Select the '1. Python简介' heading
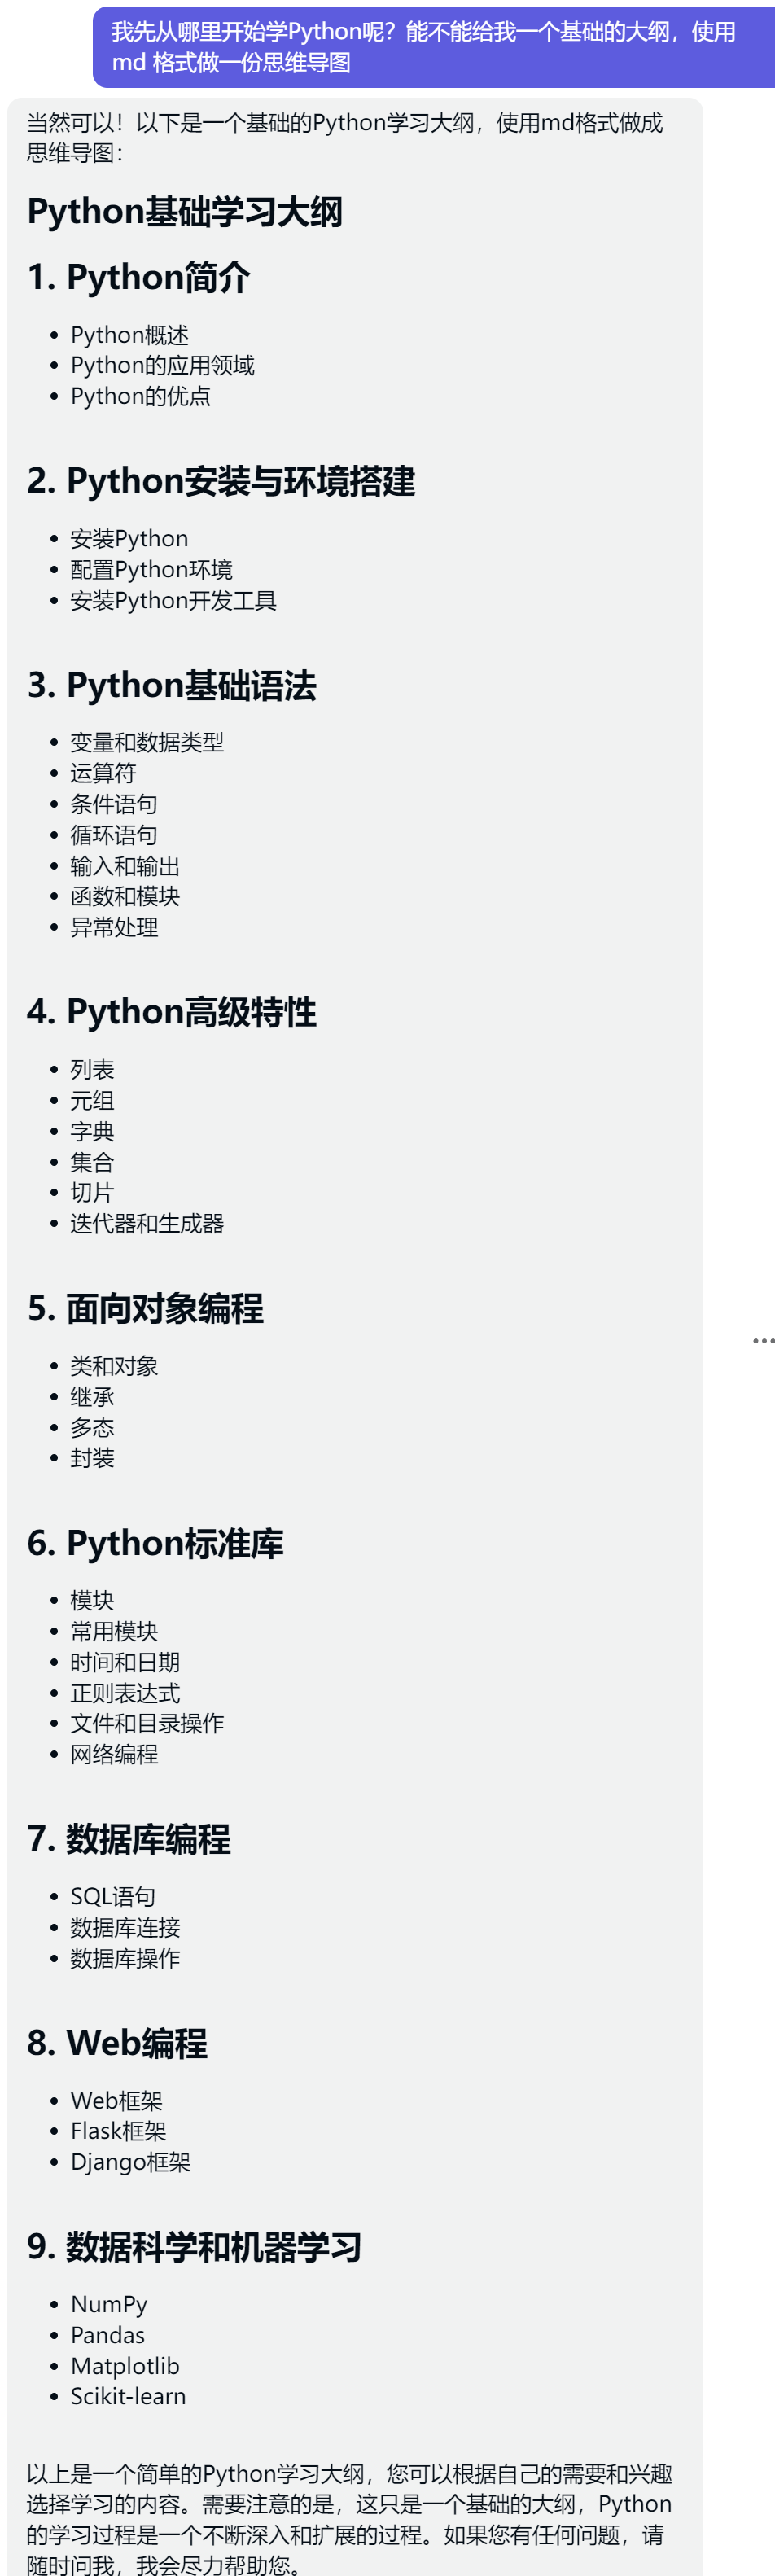The width and height of the screenshot is (775, 2576). point(138,278)
